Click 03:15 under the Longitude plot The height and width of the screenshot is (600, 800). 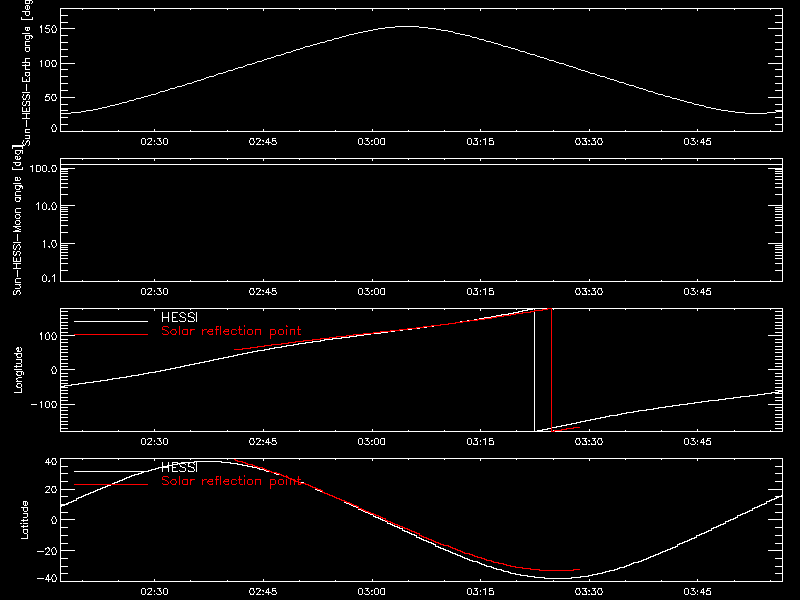tap(480, 441)
